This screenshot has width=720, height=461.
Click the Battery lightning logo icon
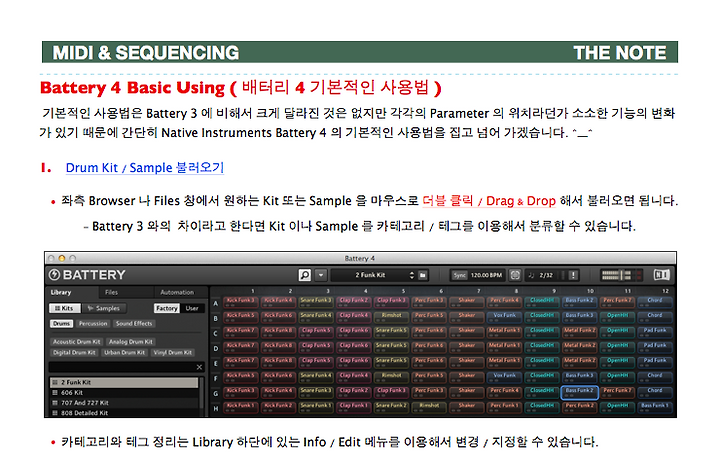(54, 275)
